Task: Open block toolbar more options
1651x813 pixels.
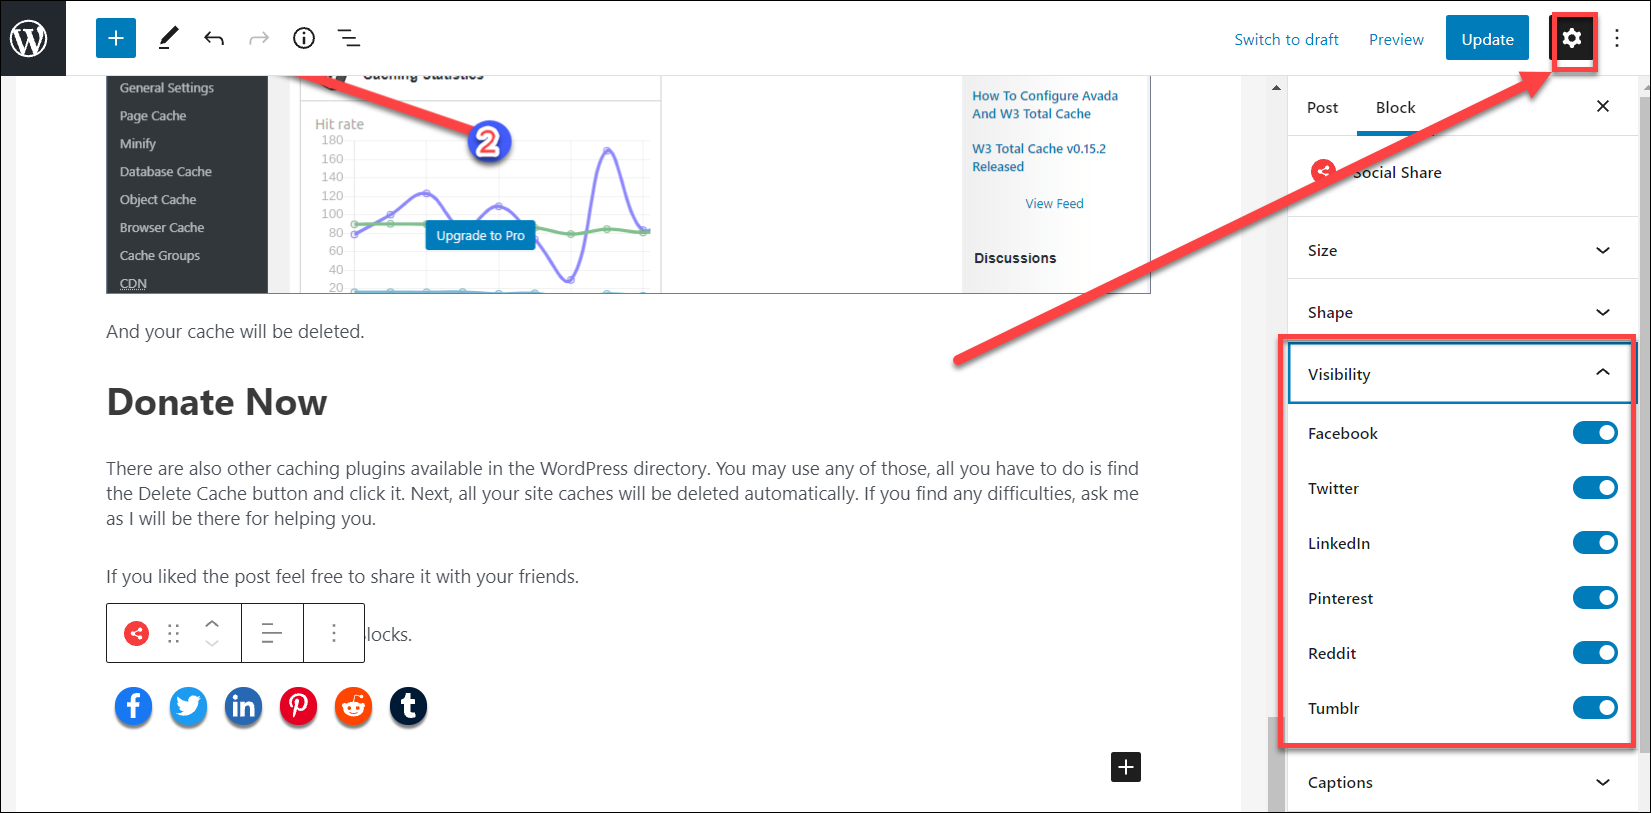Action: click(x=334, y=633)
